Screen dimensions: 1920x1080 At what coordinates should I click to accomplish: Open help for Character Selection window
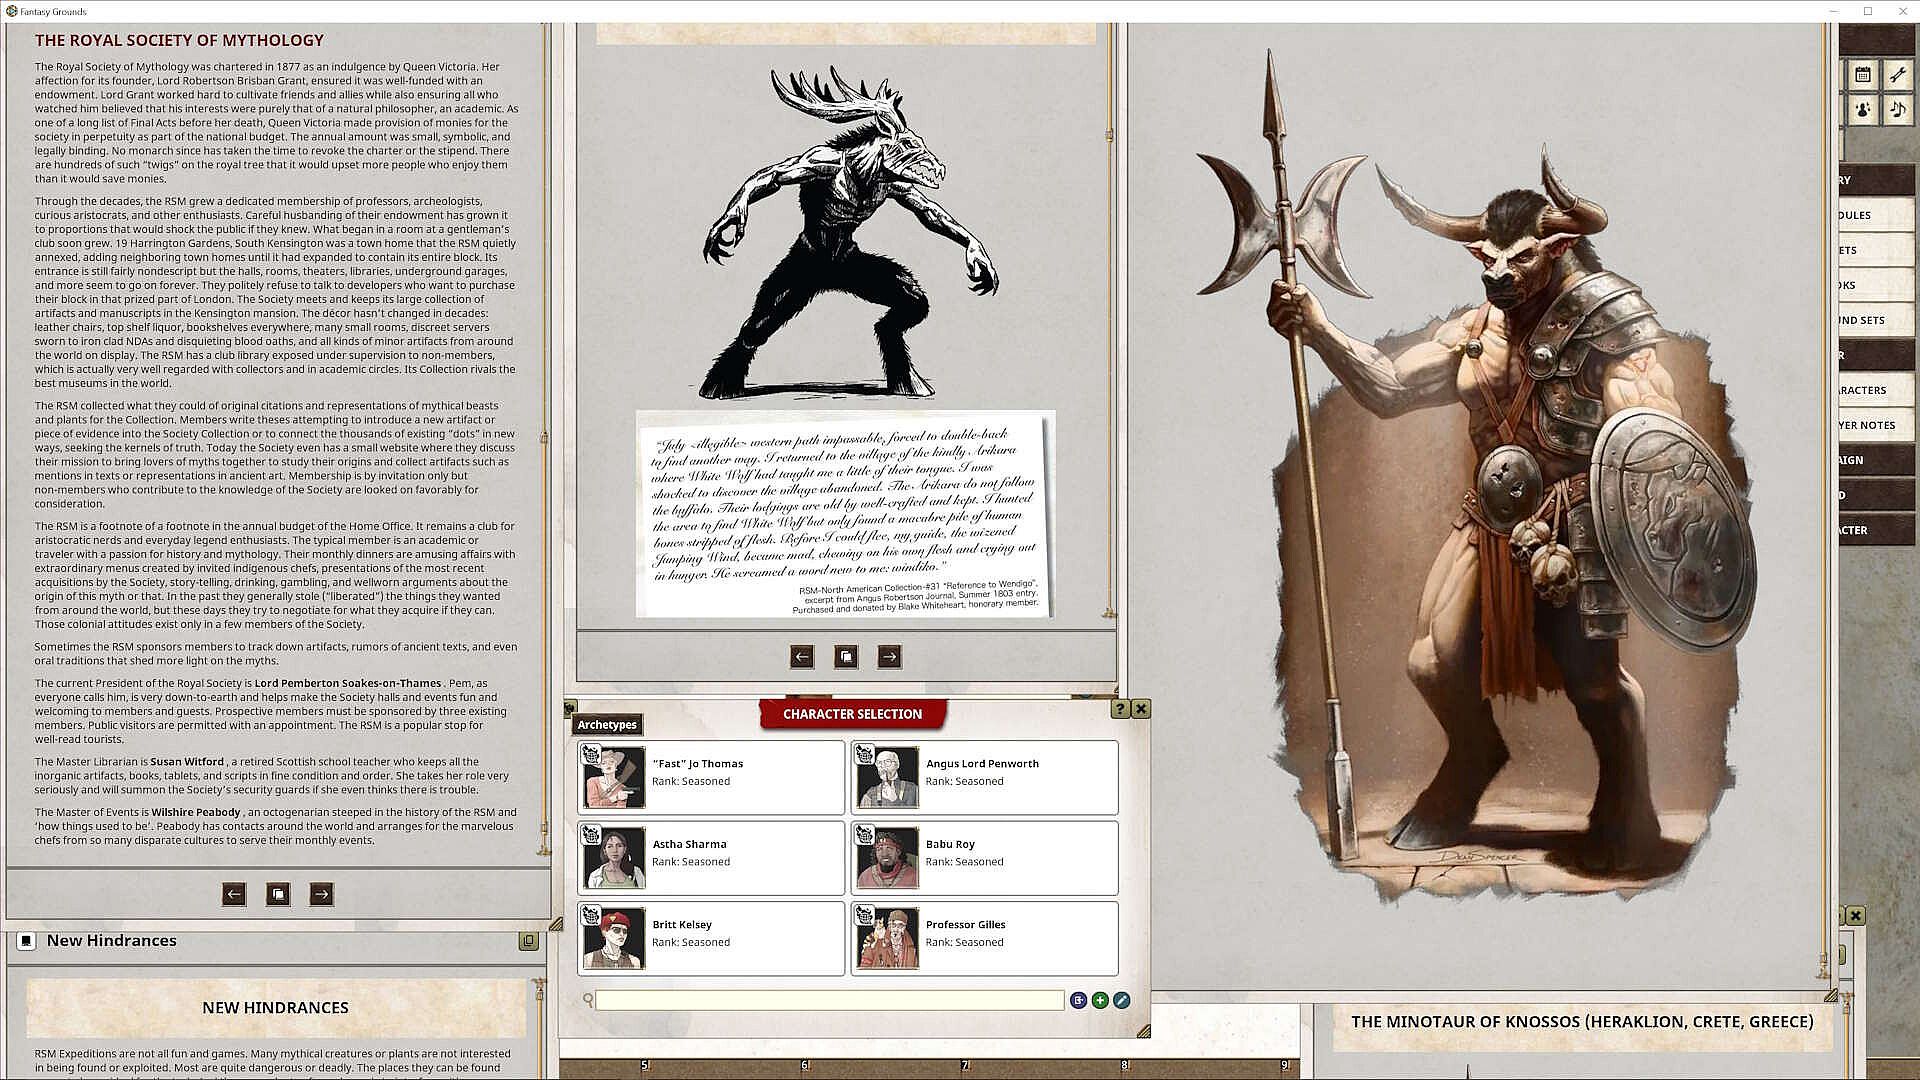1120,709
